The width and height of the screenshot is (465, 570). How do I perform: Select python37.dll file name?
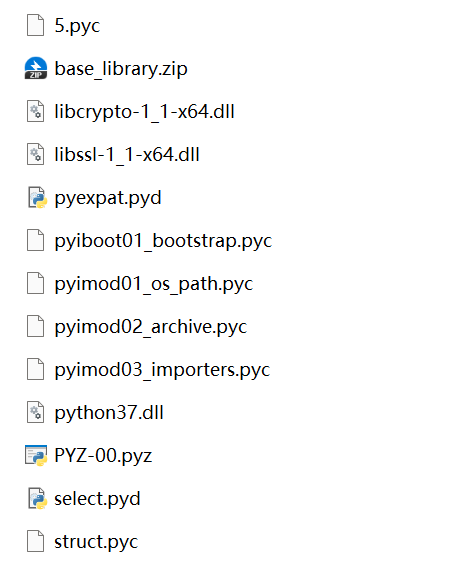click(109, 413)
